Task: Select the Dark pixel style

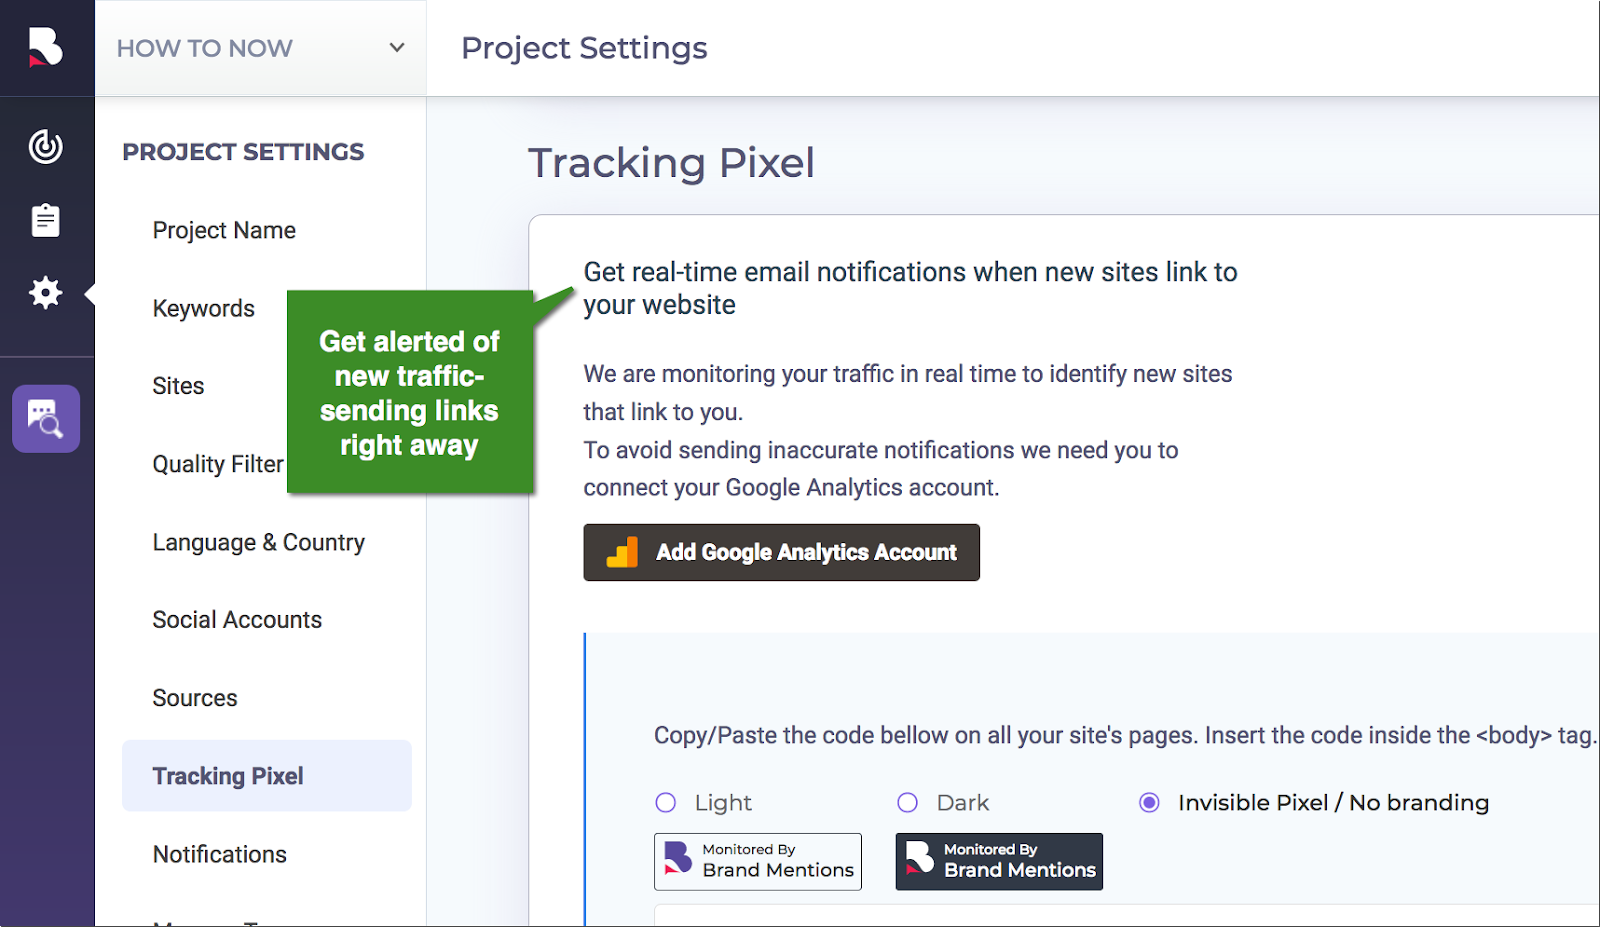Action: (x=907, y=802)
